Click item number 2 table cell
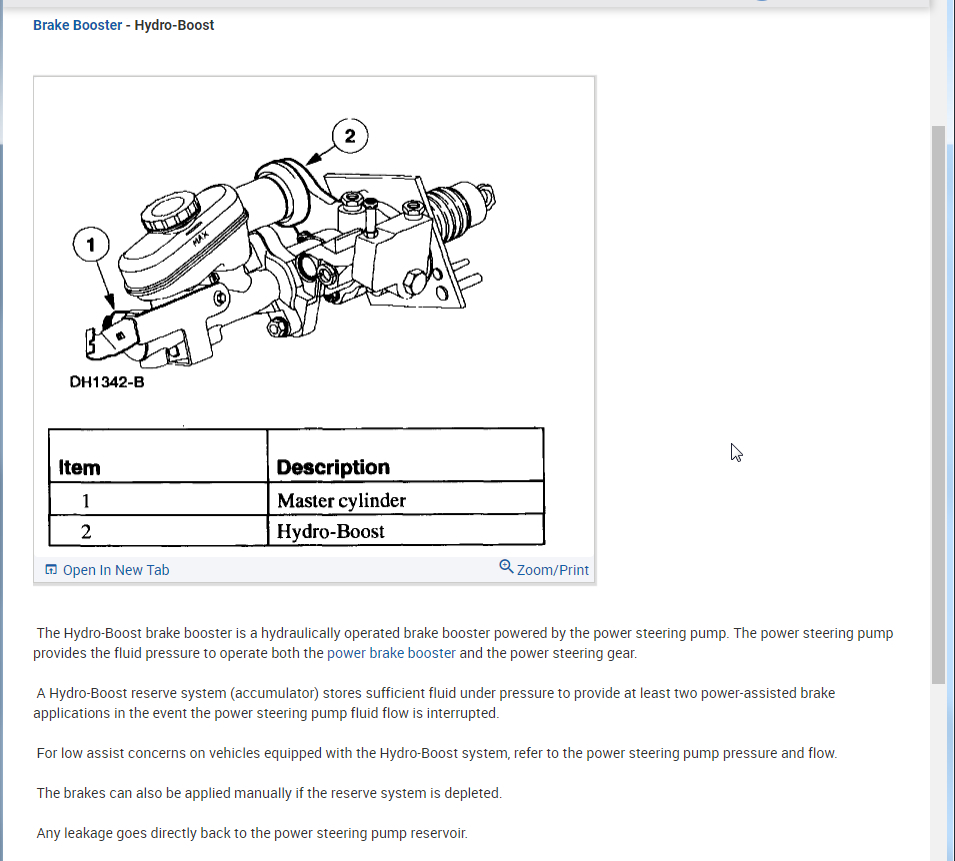Image resolution: width=955 pixels, height=861 pixels. [158, 531]
